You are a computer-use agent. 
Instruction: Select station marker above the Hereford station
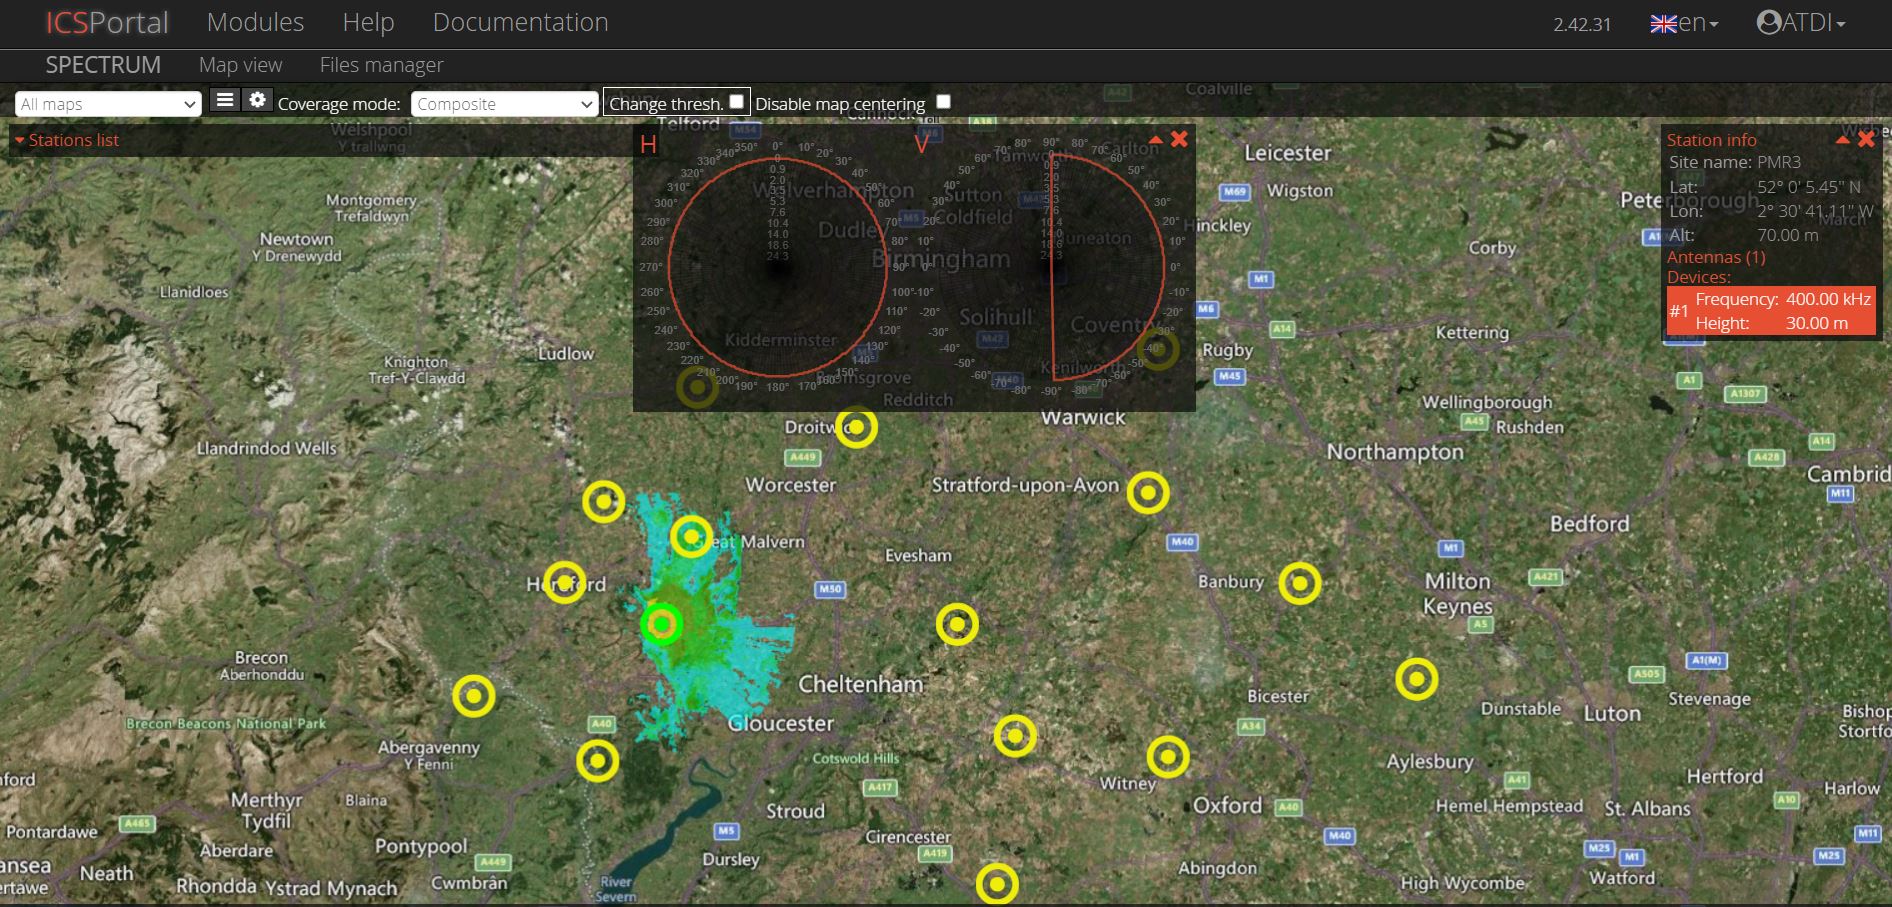click(x=604, y=501)
